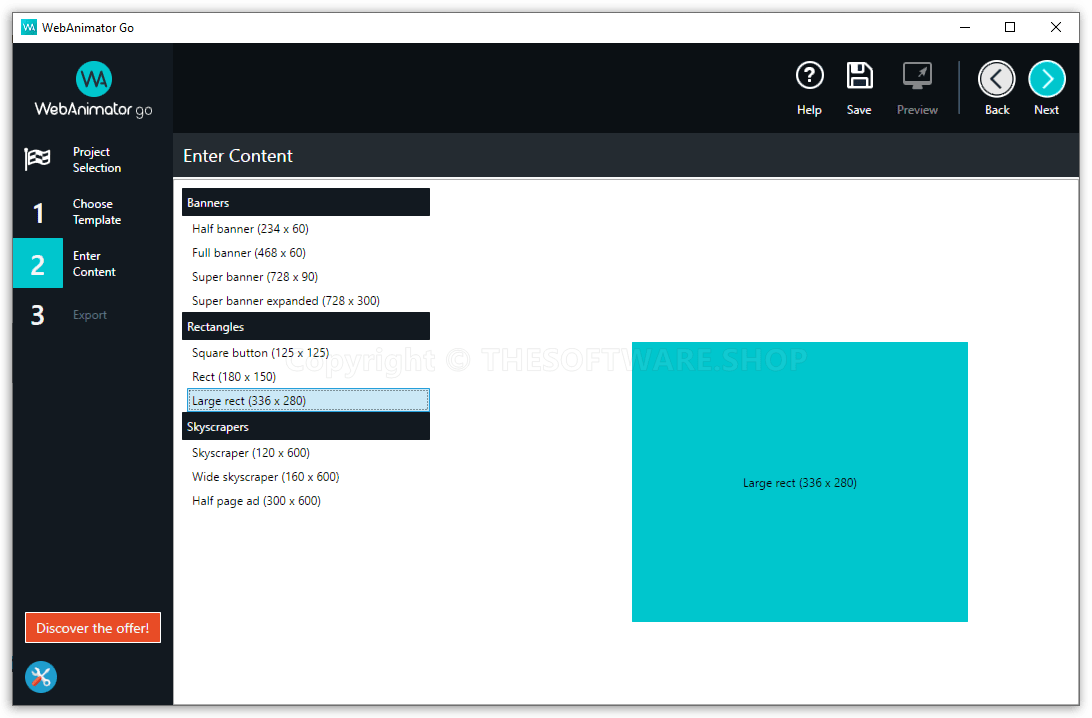Image resolution: width=1092 pixels, height=718 pixels.
Task: Click the Project Selection flag icon
Action: click(x=38, y=160)
